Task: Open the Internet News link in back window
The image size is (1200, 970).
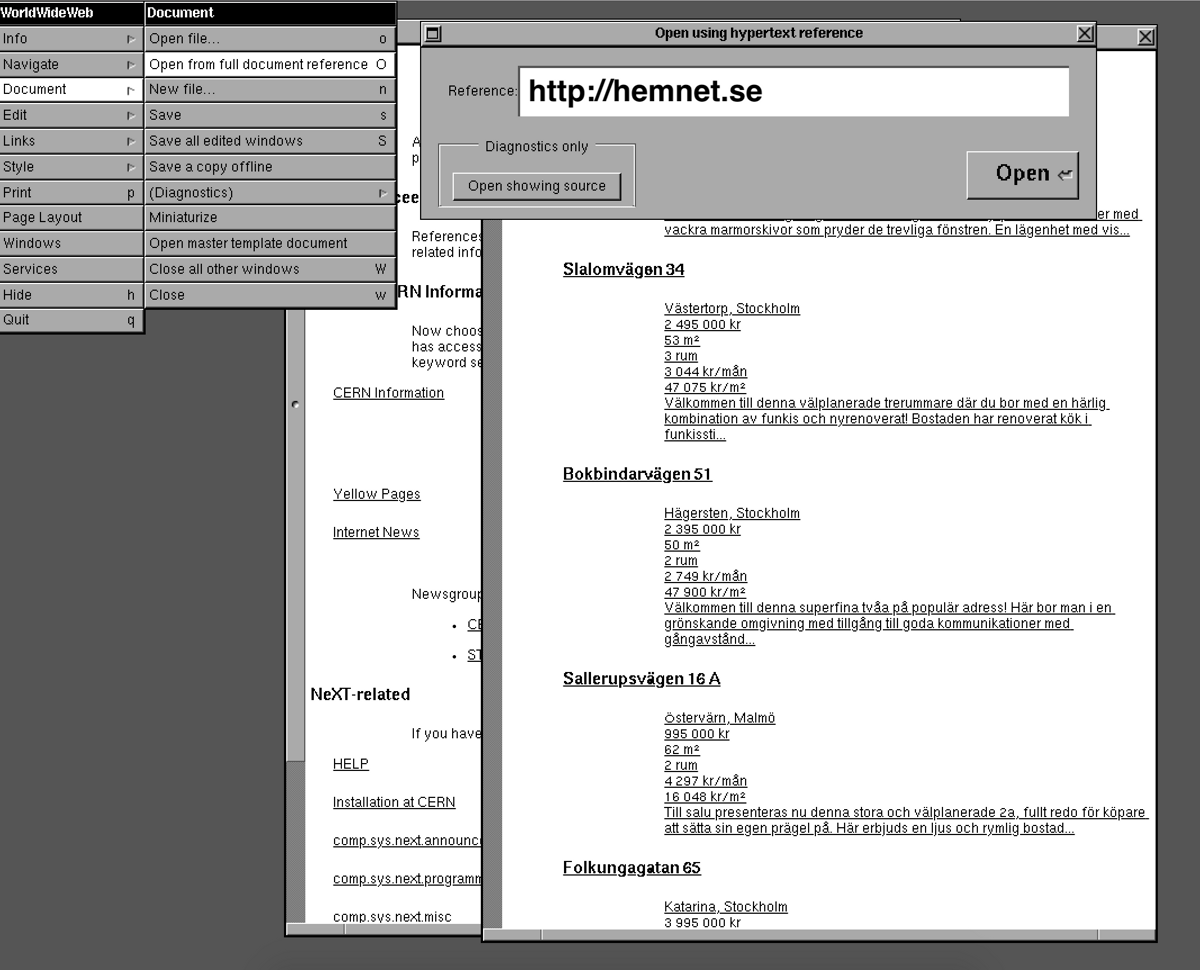Action: pyautogui.click(x=376, y=533)
